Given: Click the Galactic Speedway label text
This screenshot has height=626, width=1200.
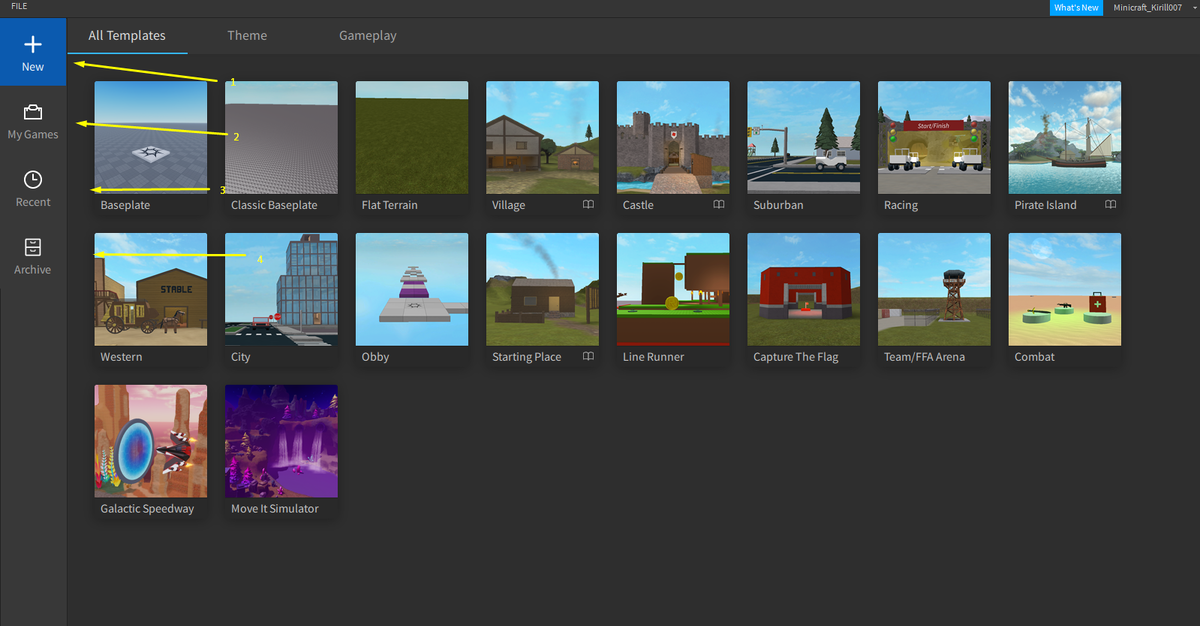Looking at the screenshot, I should pyautogui.click(x=148, y=509).
